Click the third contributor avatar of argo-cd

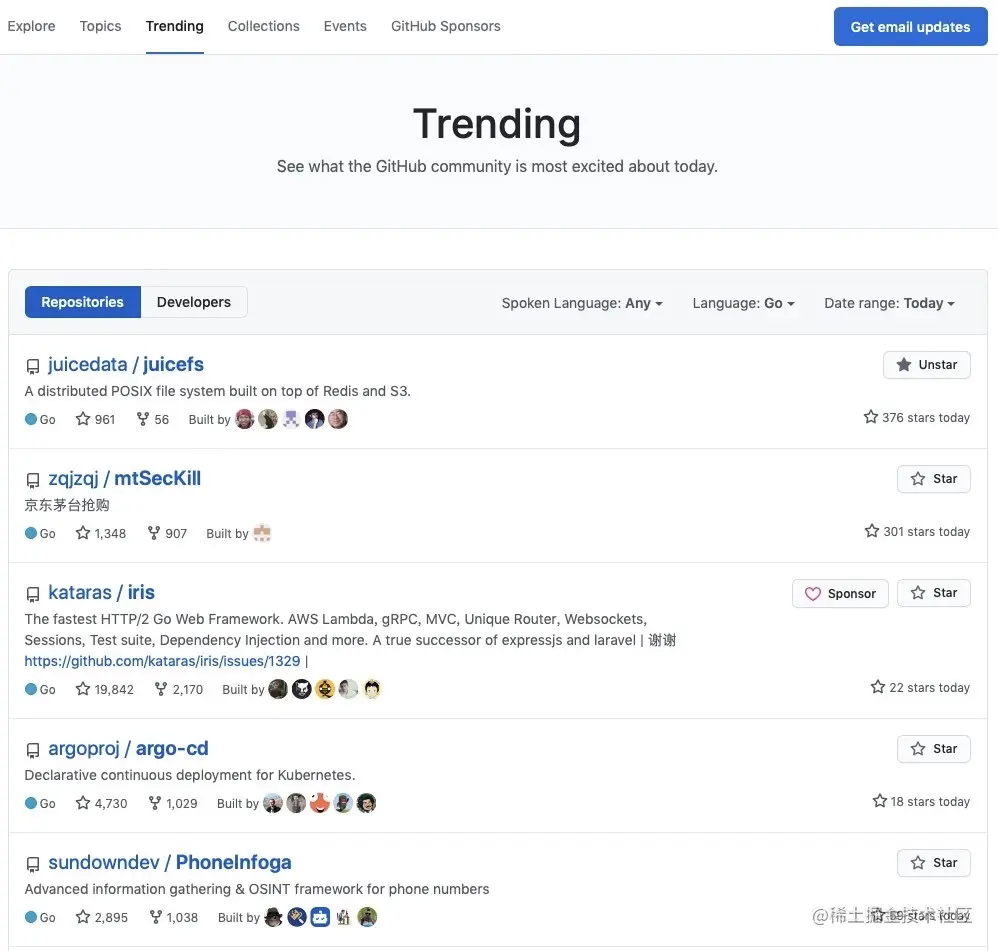pos(320,803)
